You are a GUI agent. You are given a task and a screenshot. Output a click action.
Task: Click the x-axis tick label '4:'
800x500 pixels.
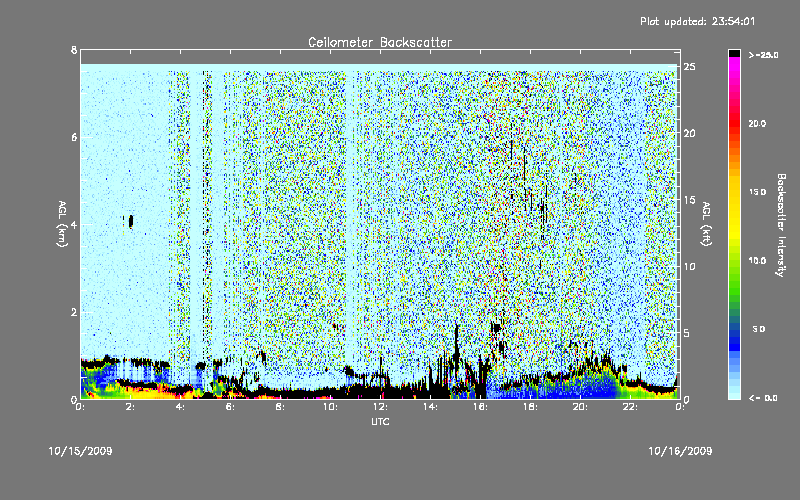[x=180, y=407]
